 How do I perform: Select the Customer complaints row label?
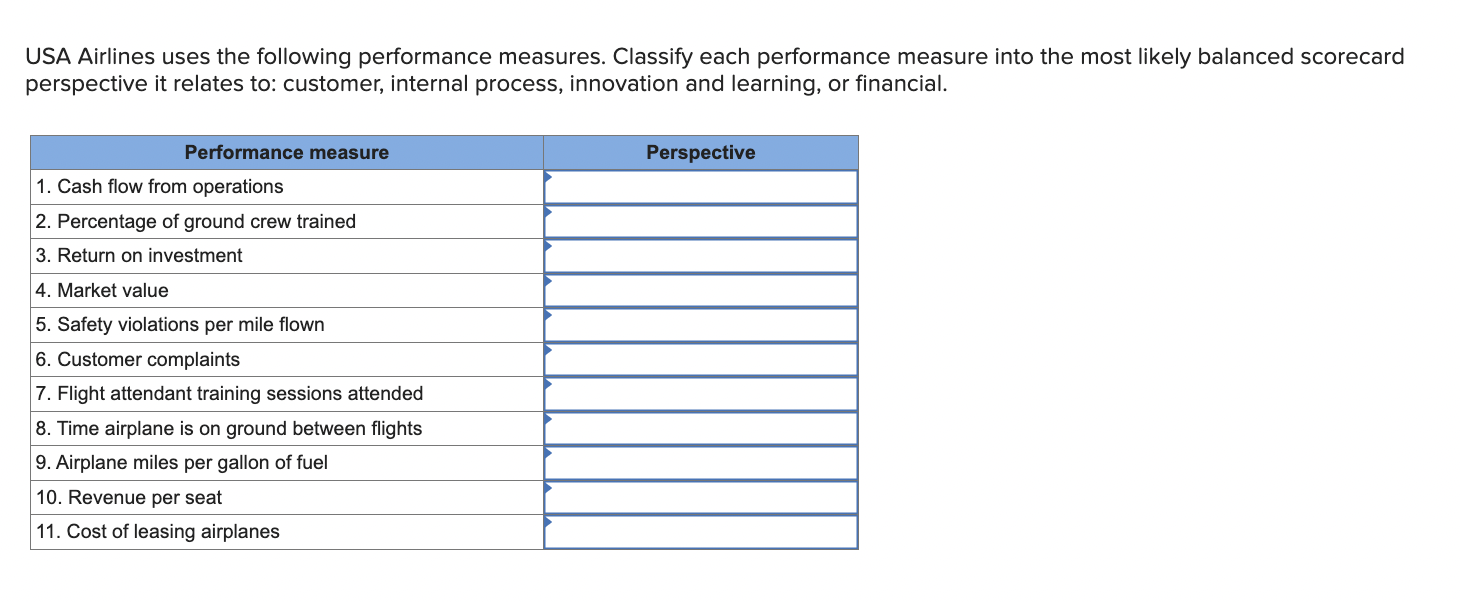click(140, 359)
